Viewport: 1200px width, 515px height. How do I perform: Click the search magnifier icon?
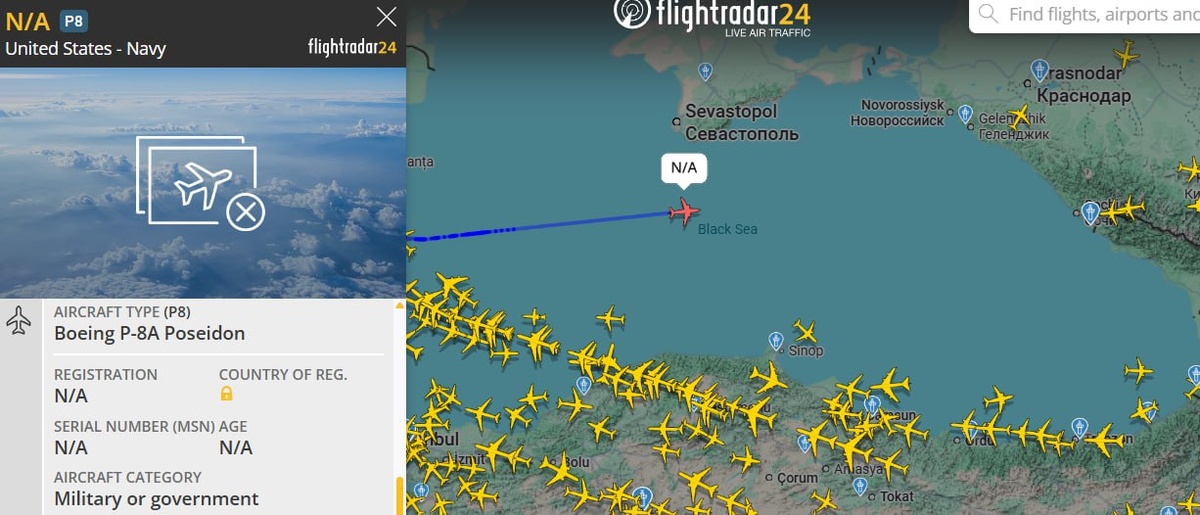tap(988, 14)
